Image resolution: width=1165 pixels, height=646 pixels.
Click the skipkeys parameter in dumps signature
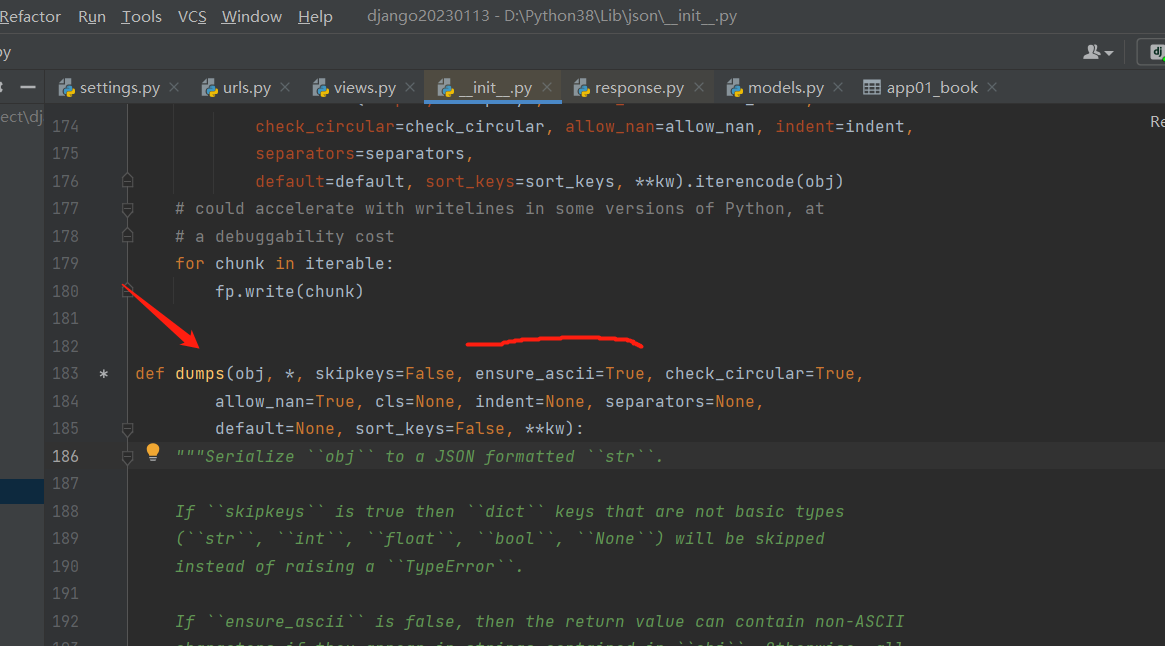(x=355, y=373)
